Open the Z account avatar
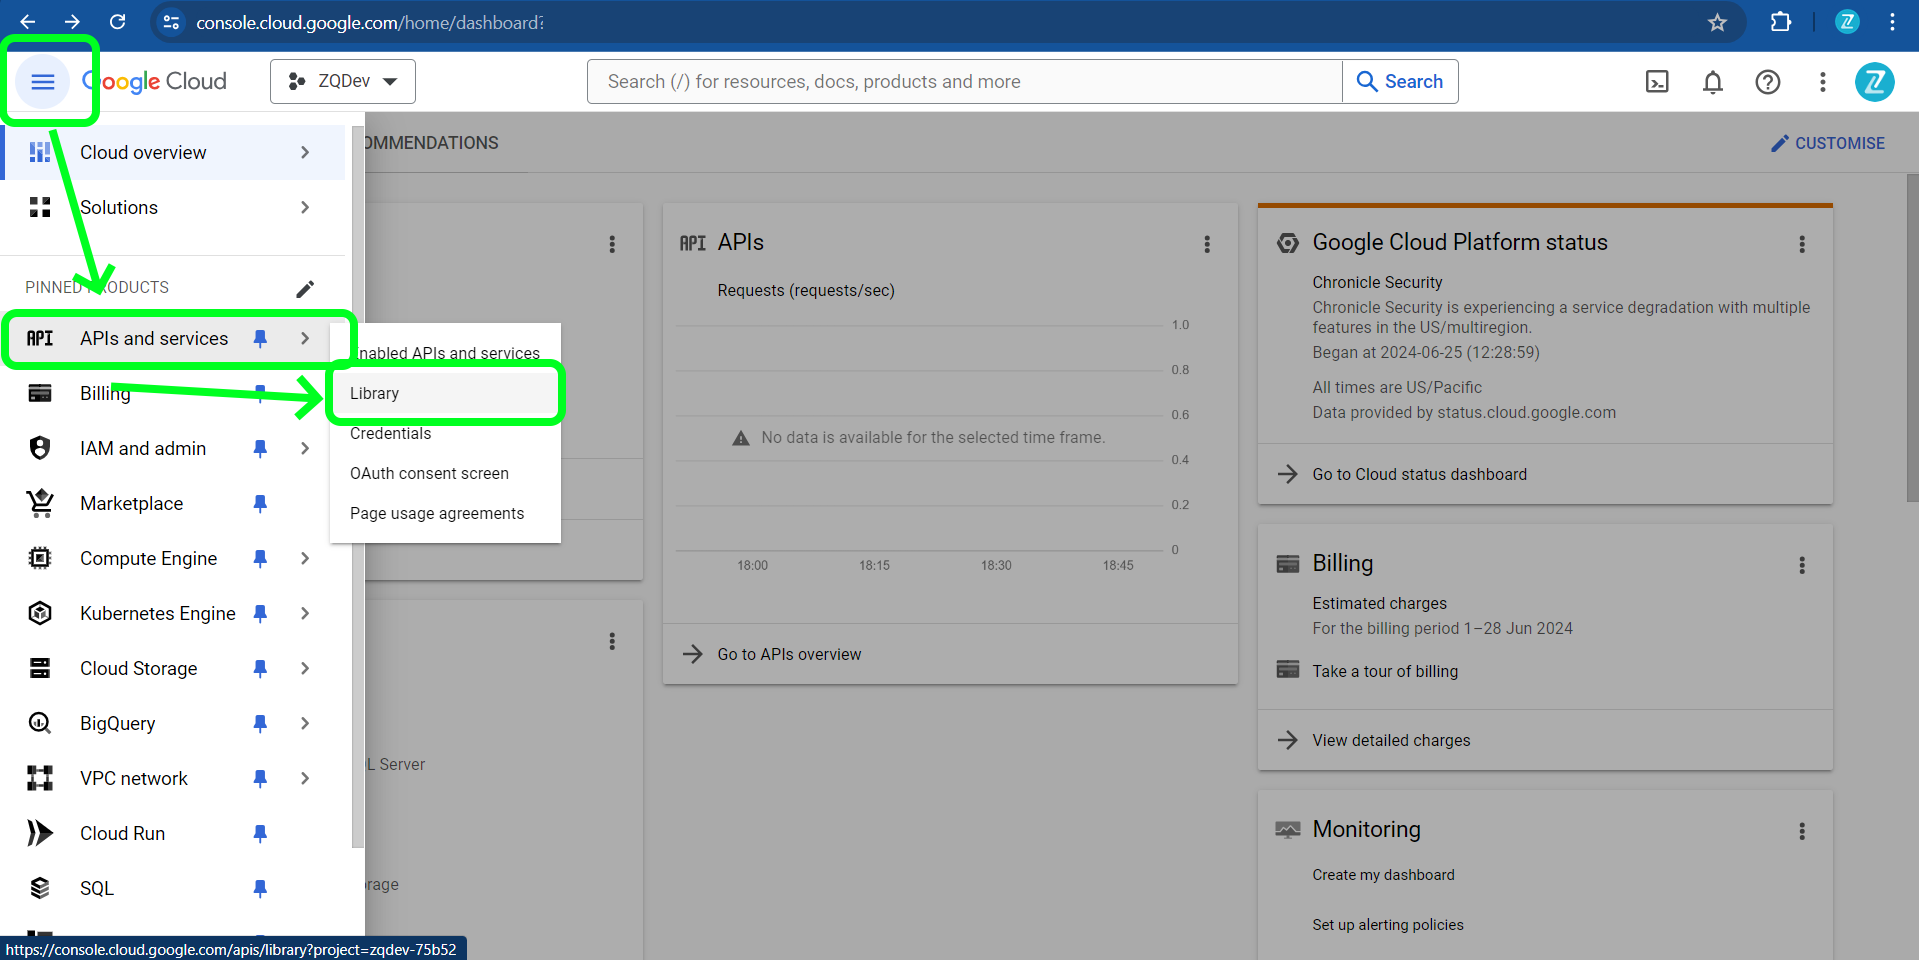Image resolution: width=1919 pixels, height=960 pixels. tap(1874, 81)
